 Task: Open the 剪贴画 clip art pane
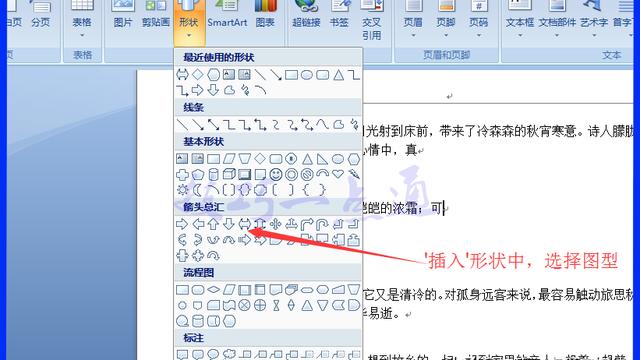(x=156, y=15)
